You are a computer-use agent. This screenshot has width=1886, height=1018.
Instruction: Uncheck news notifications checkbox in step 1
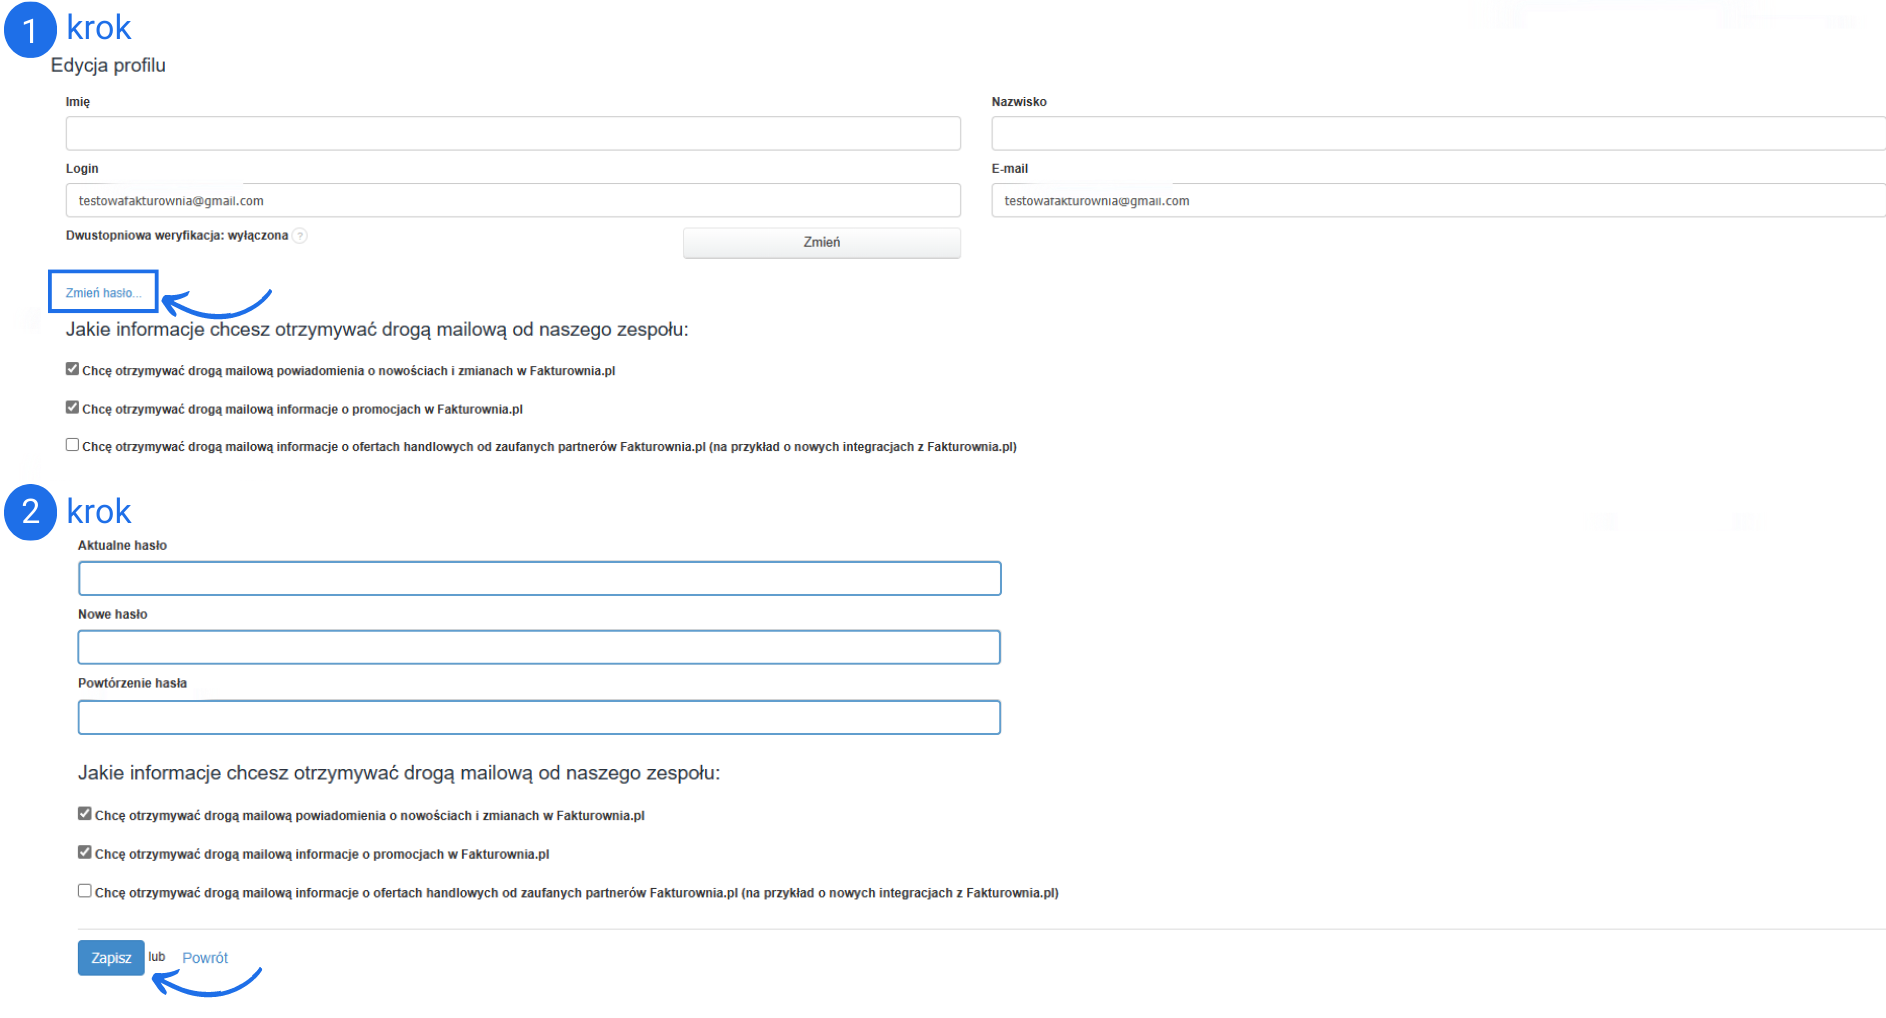point(72,369)
